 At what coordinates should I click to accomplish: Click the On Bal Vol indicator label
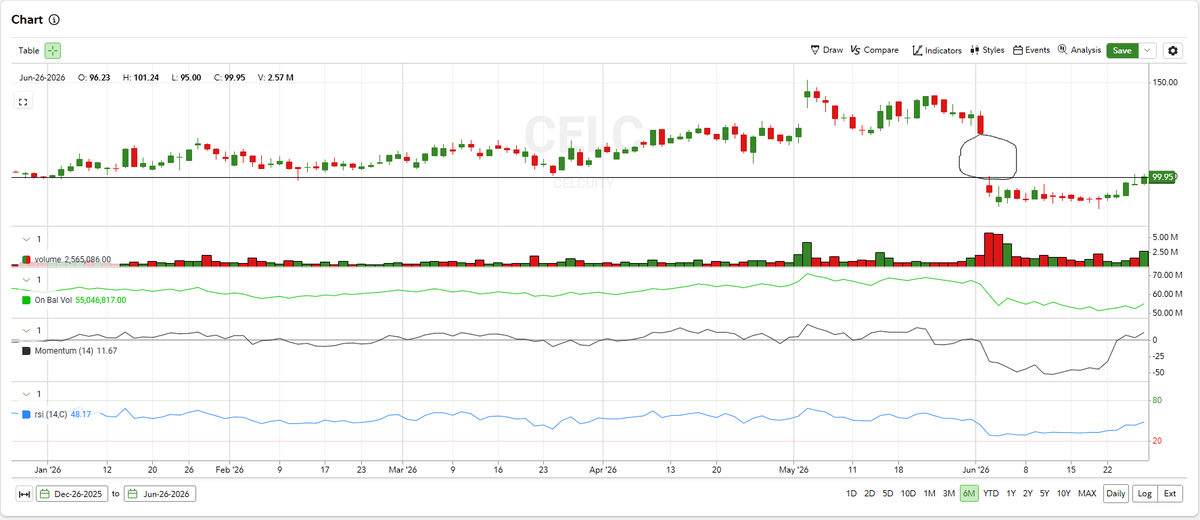coord(54,299)
